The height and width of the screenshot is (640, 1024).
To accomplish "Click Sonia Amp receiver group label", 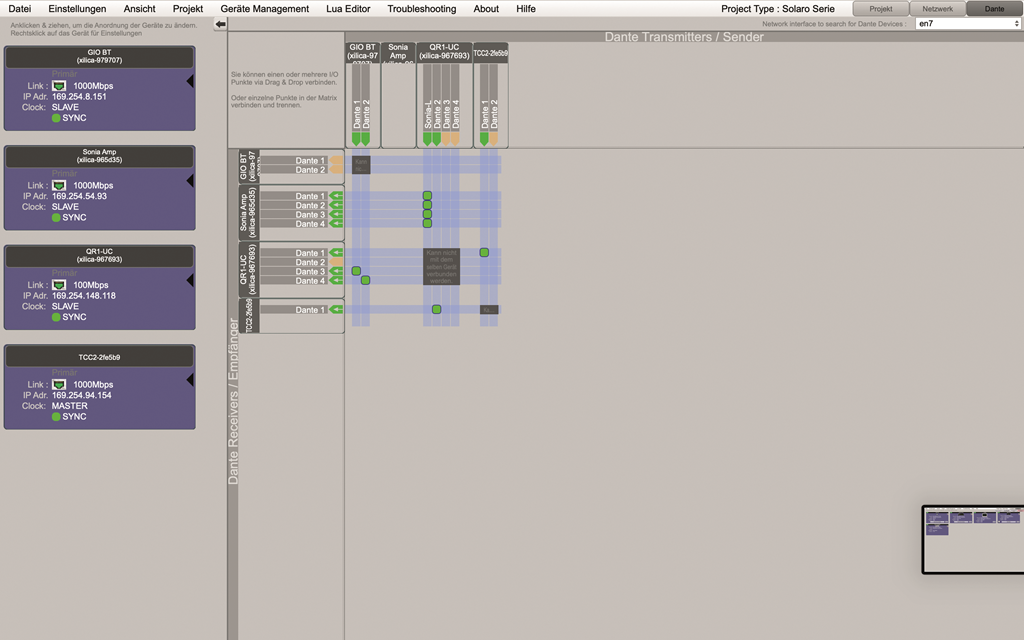I will 249,212.
